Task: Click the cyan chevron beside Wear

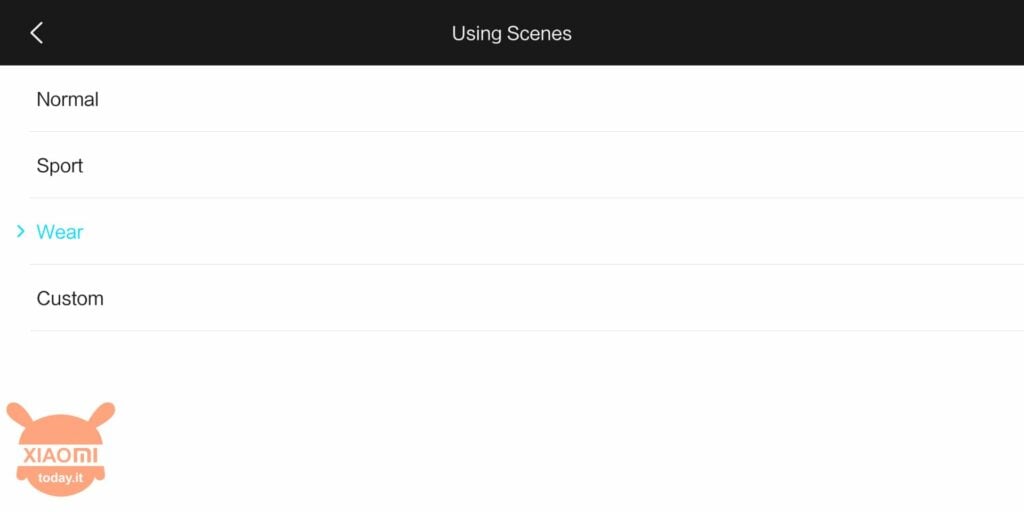Action: 20,231
